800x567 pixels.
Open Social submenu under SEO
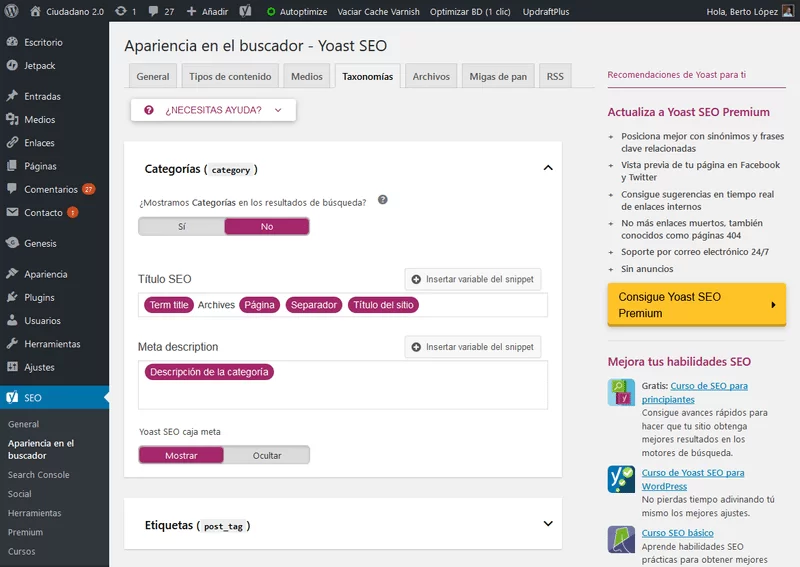(19, 494)
